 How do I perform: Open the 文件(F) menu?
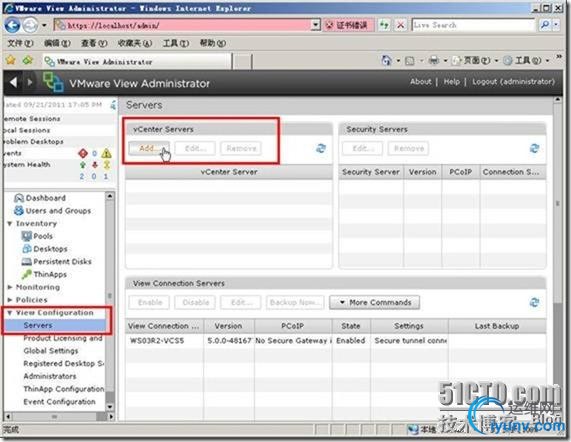click(20, 43)
